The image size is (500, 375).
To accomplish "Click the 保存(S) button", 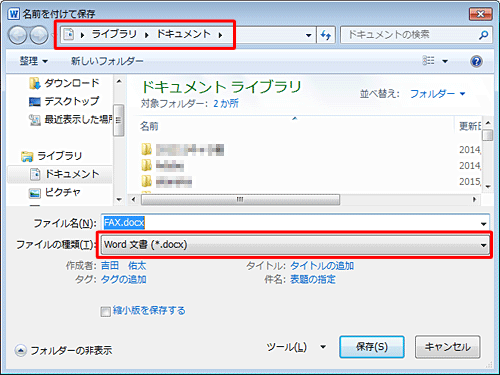I will click(x=372, y=347).
